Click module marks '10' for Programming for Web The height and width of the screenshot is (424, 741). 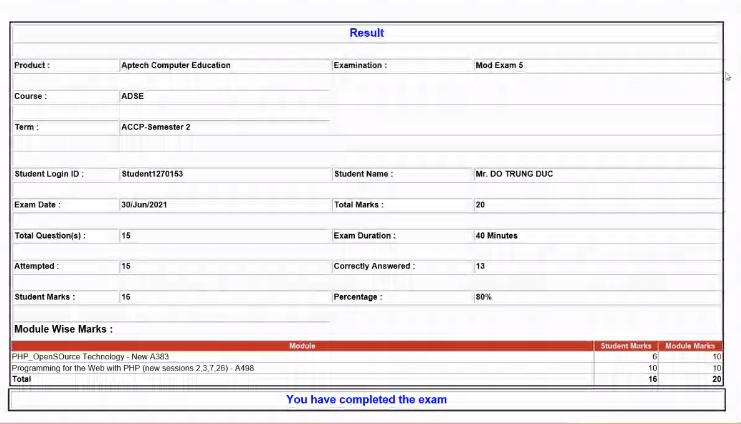[x=717, y=368]
